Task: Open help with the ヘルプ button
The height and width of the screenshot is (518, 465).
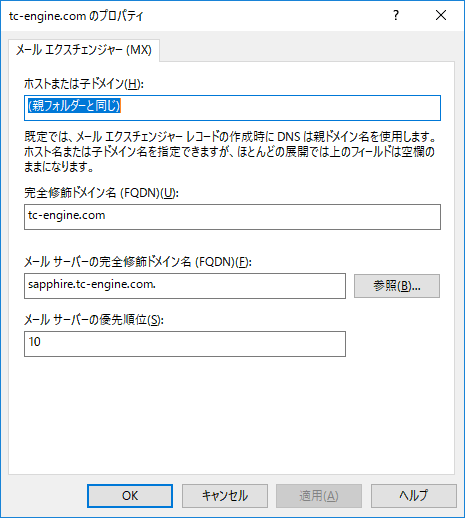Action: [x=414, y=496]
